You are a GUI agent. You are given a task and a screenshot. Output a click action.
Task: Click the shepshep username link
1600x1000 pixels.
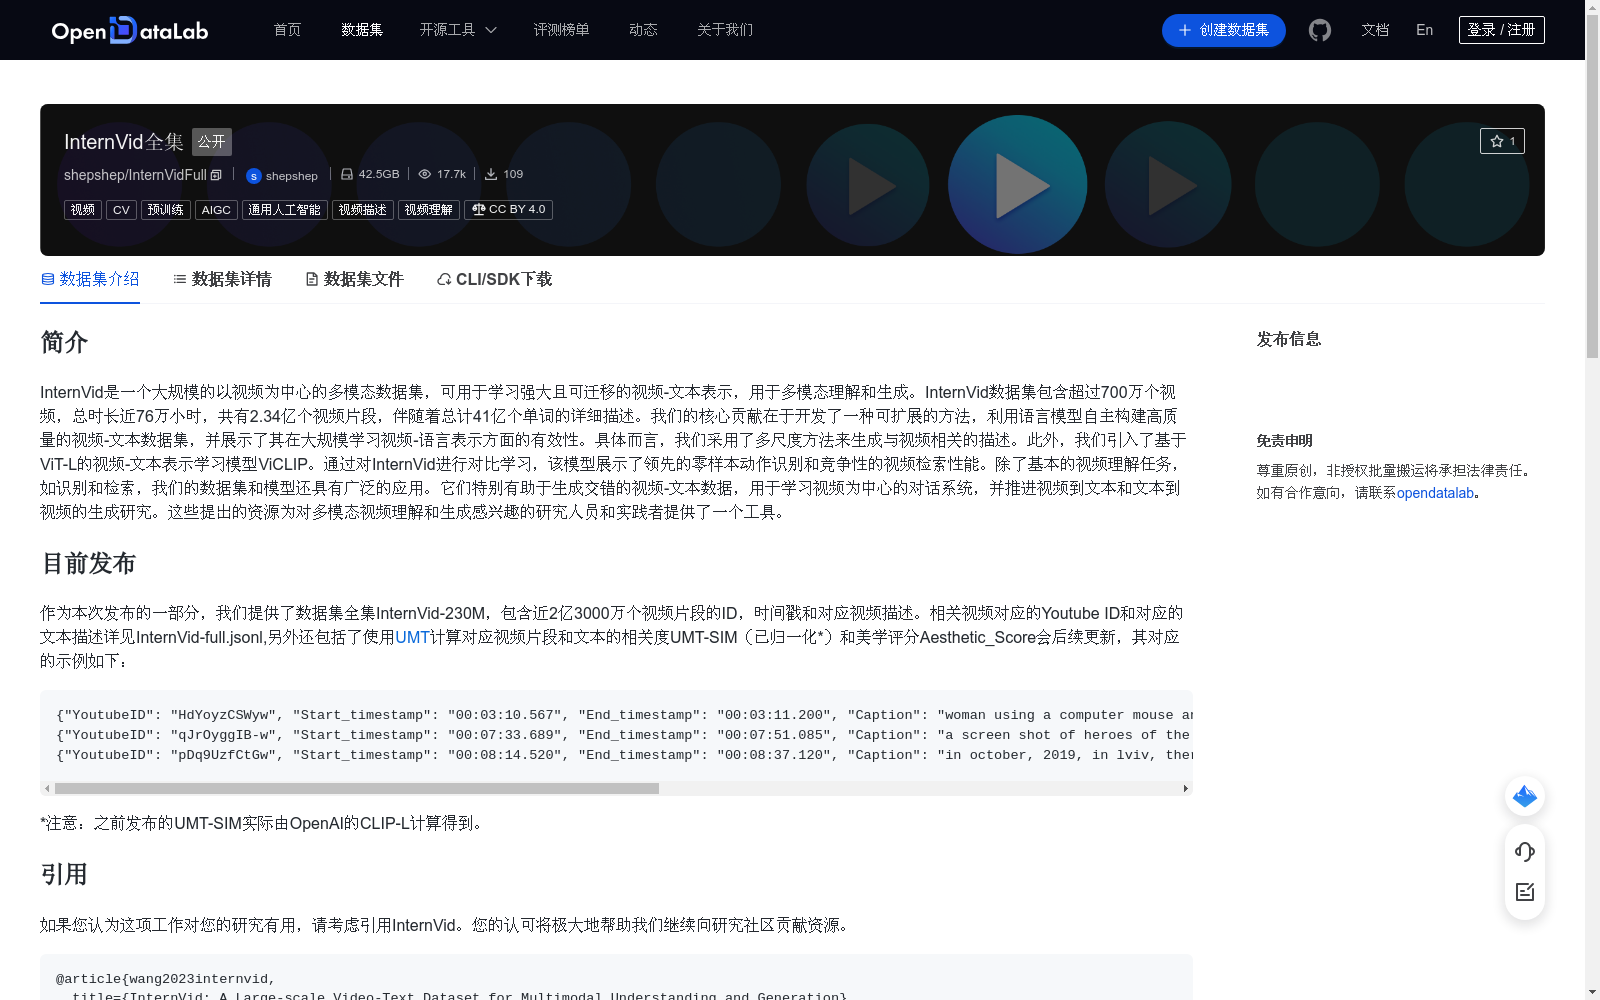(292, 176)
